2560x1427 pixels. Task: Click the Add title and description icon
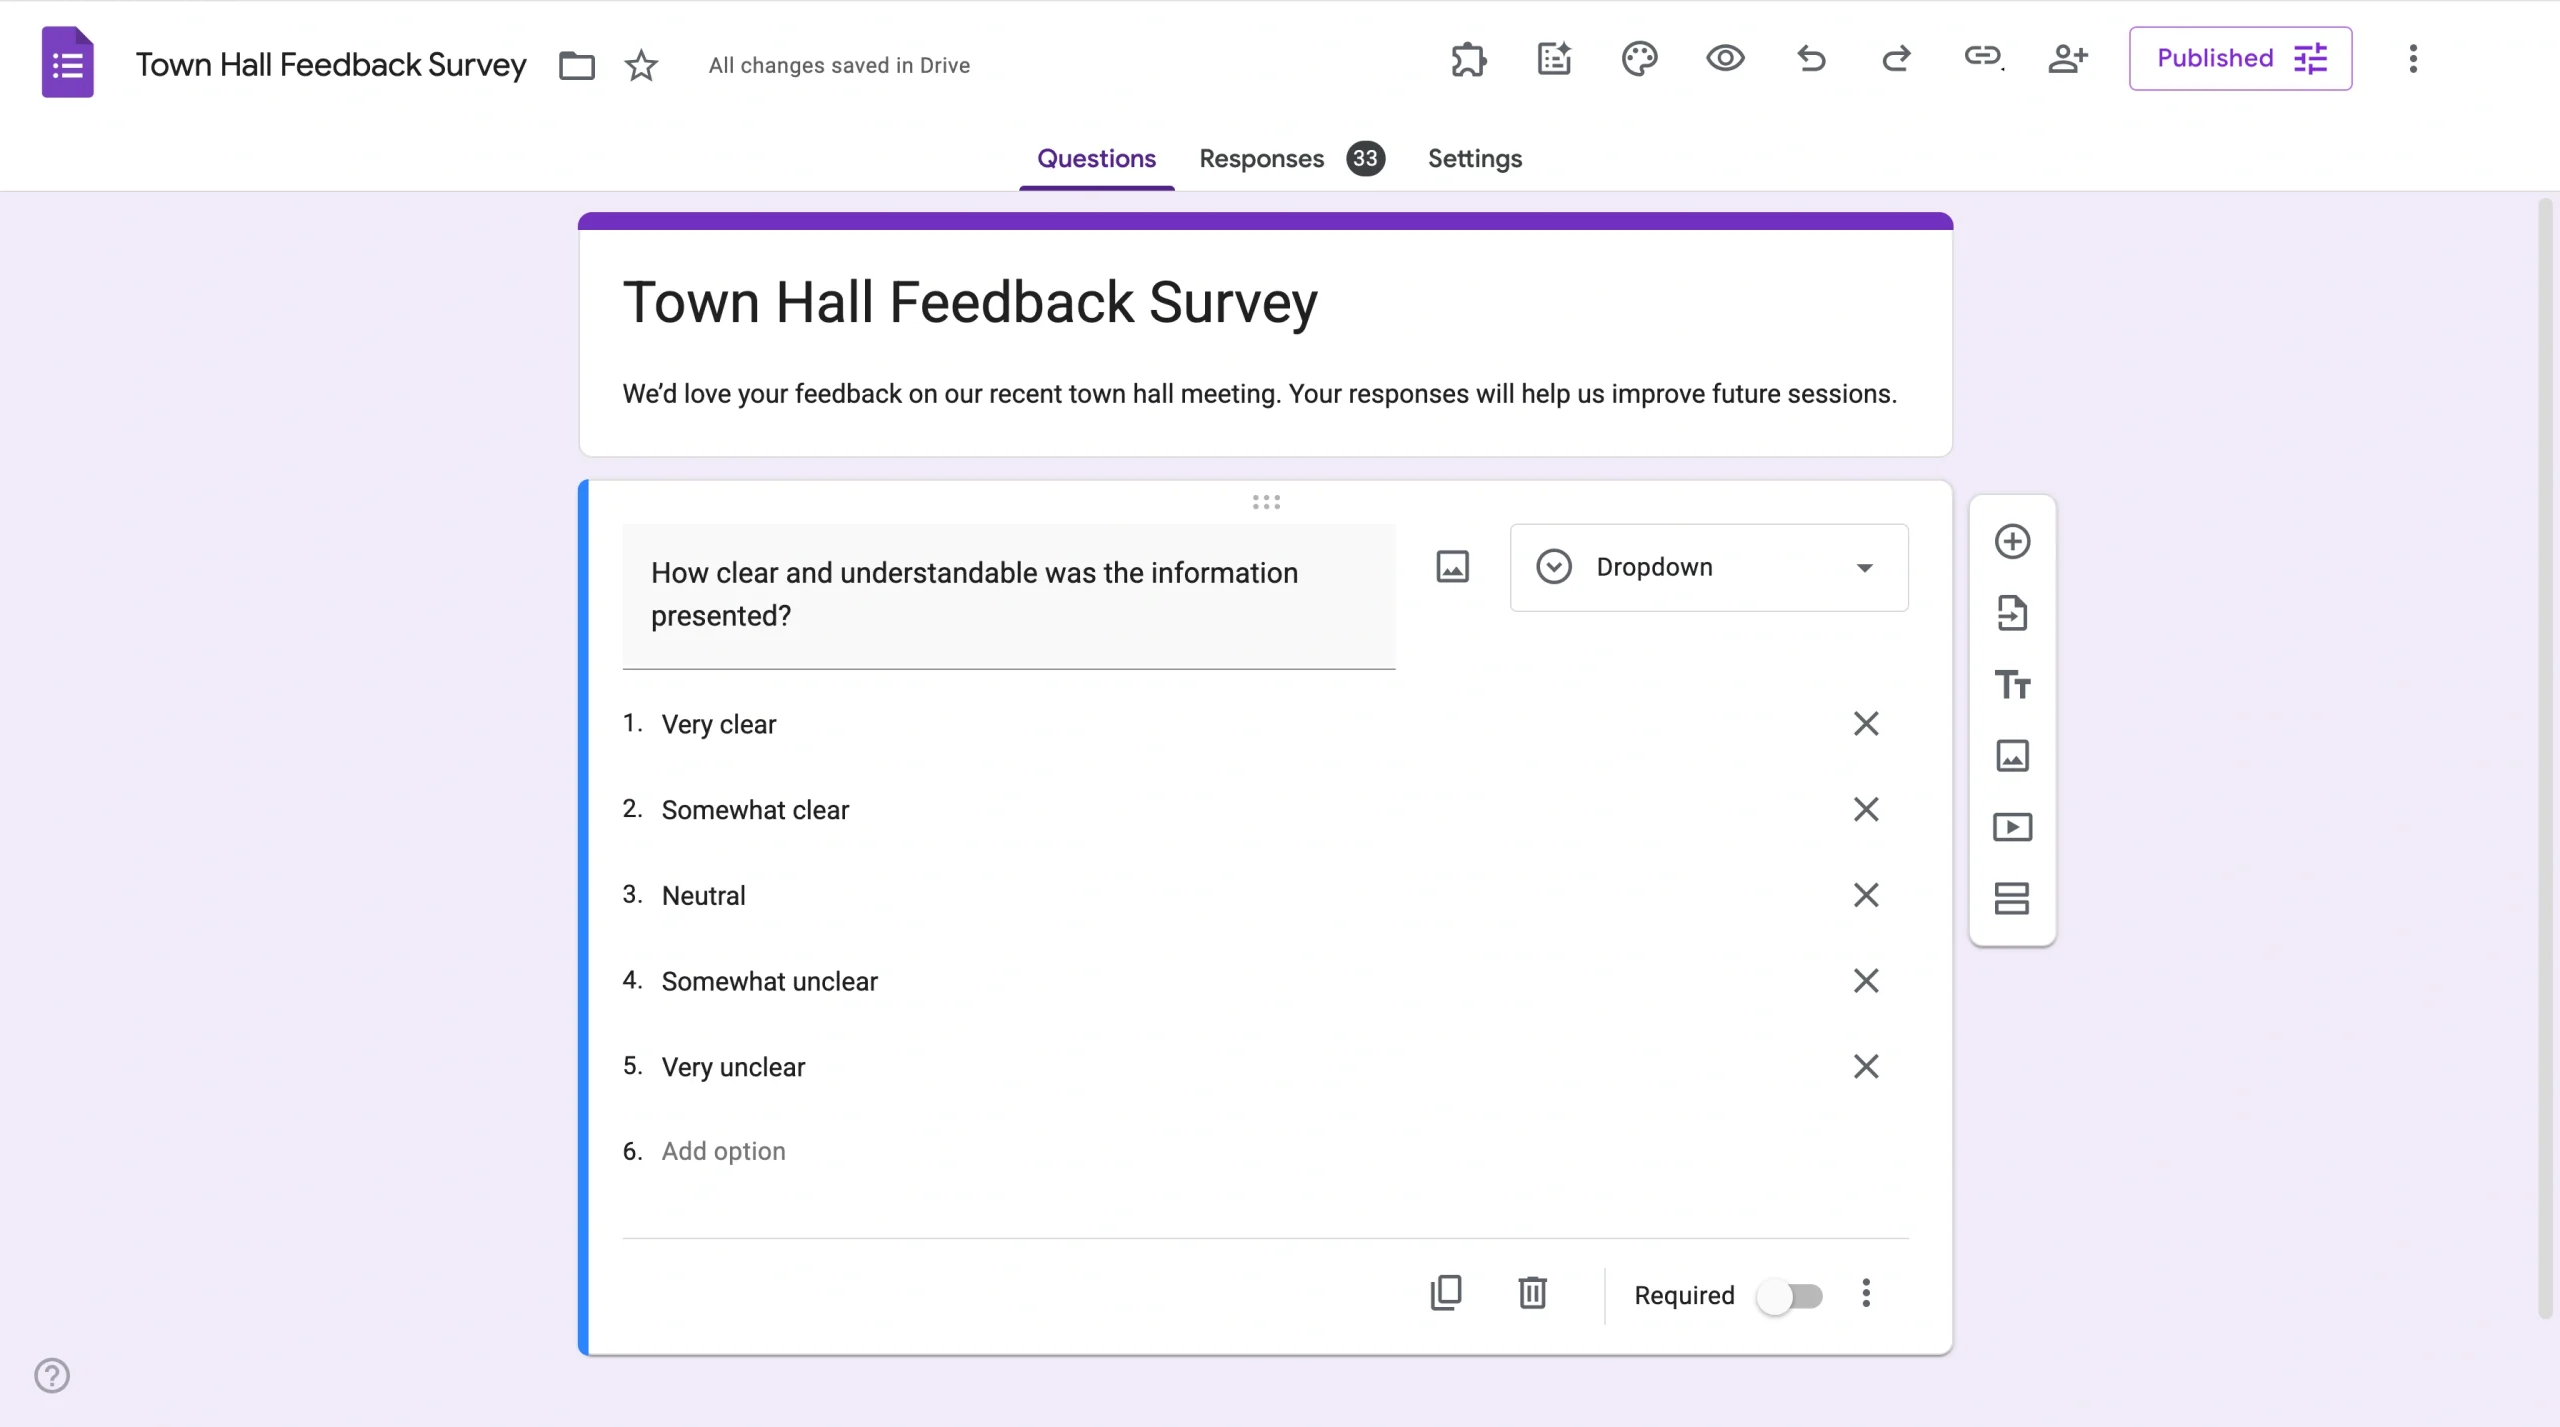2013,685
